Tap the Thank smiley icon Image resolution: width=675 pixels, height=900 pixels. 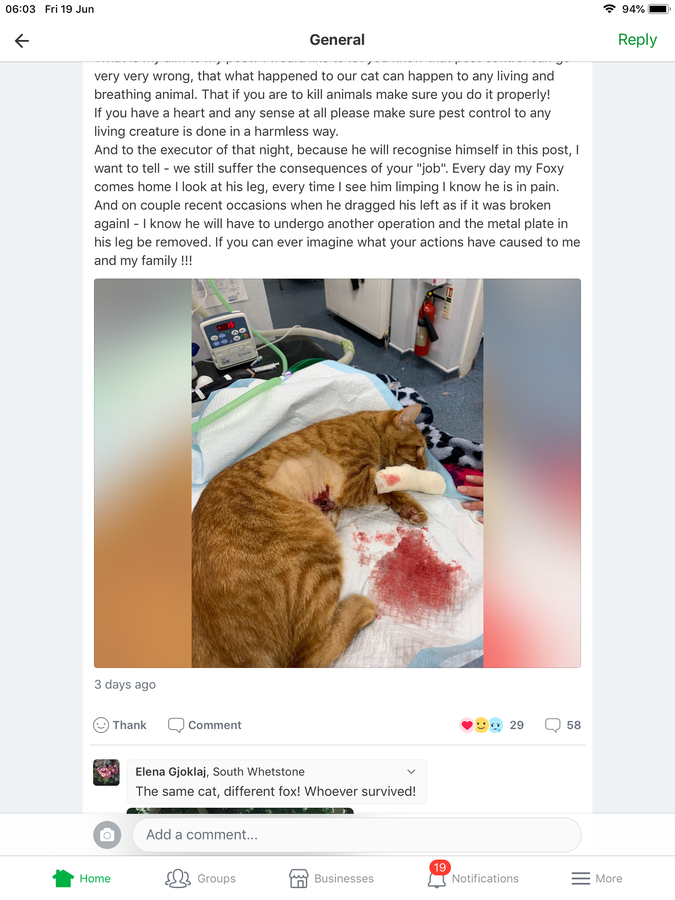(x=101, y=725)
